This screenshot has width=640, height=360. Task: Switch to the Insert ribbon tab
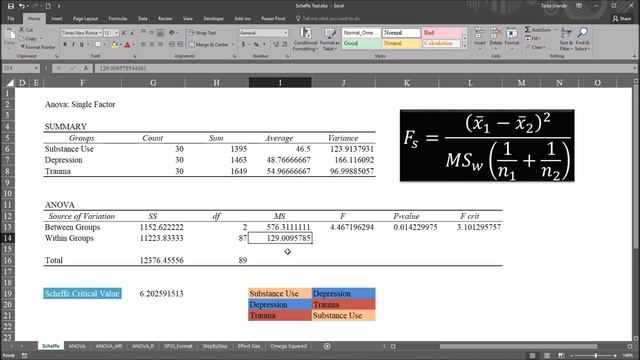pos(57,18)
